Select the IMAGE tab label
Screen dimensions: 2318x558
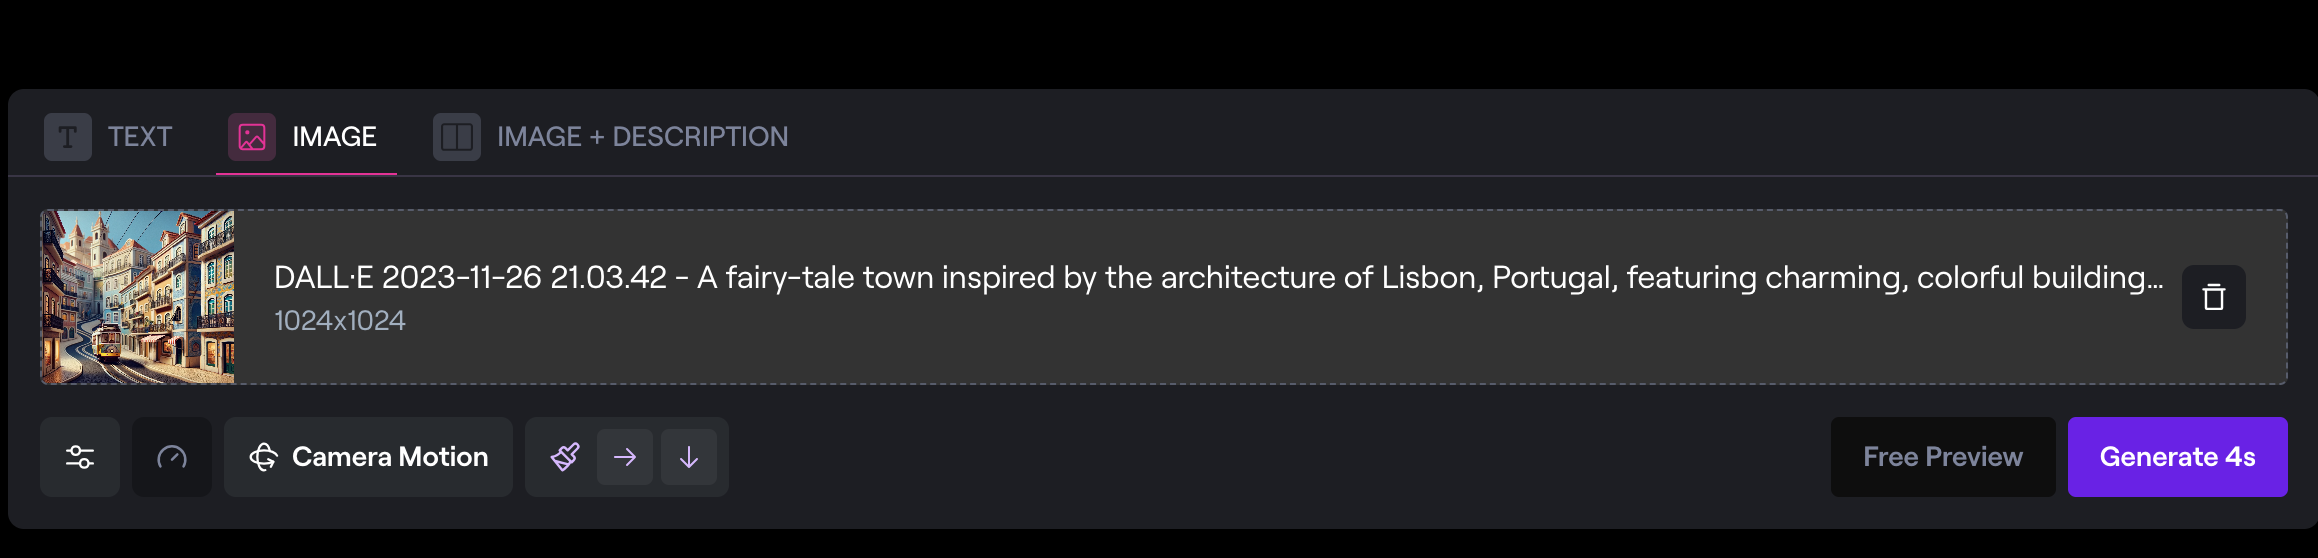[x=334, y=137]
